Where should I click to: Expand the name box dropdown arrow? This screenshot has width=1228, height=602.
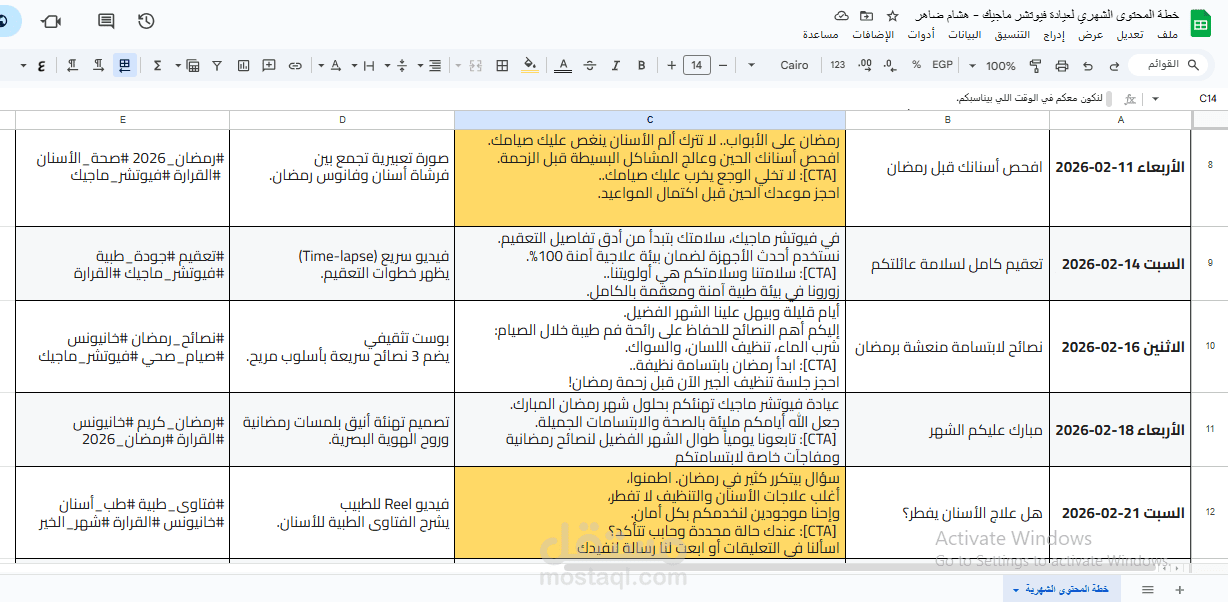coord(1155,99)
